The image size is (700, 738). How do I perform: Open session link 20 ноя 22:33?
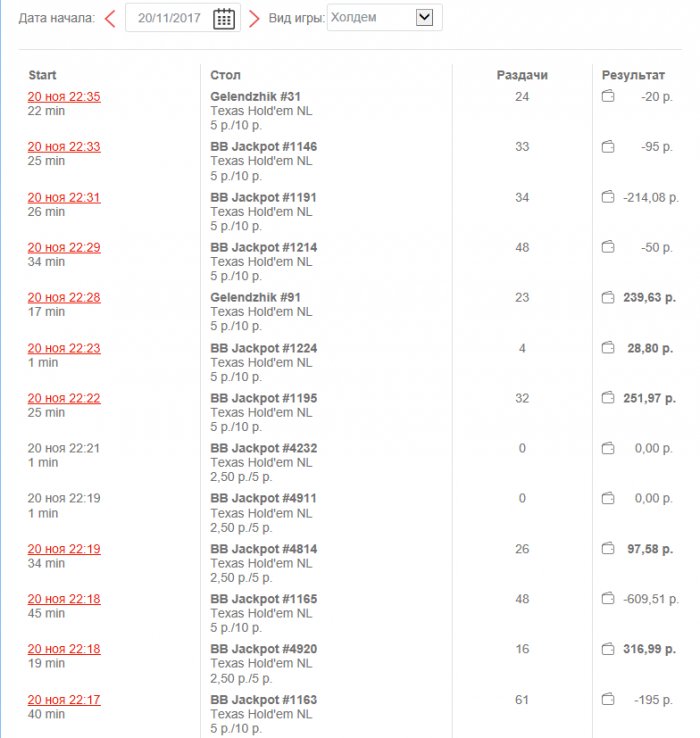(64, 147)
